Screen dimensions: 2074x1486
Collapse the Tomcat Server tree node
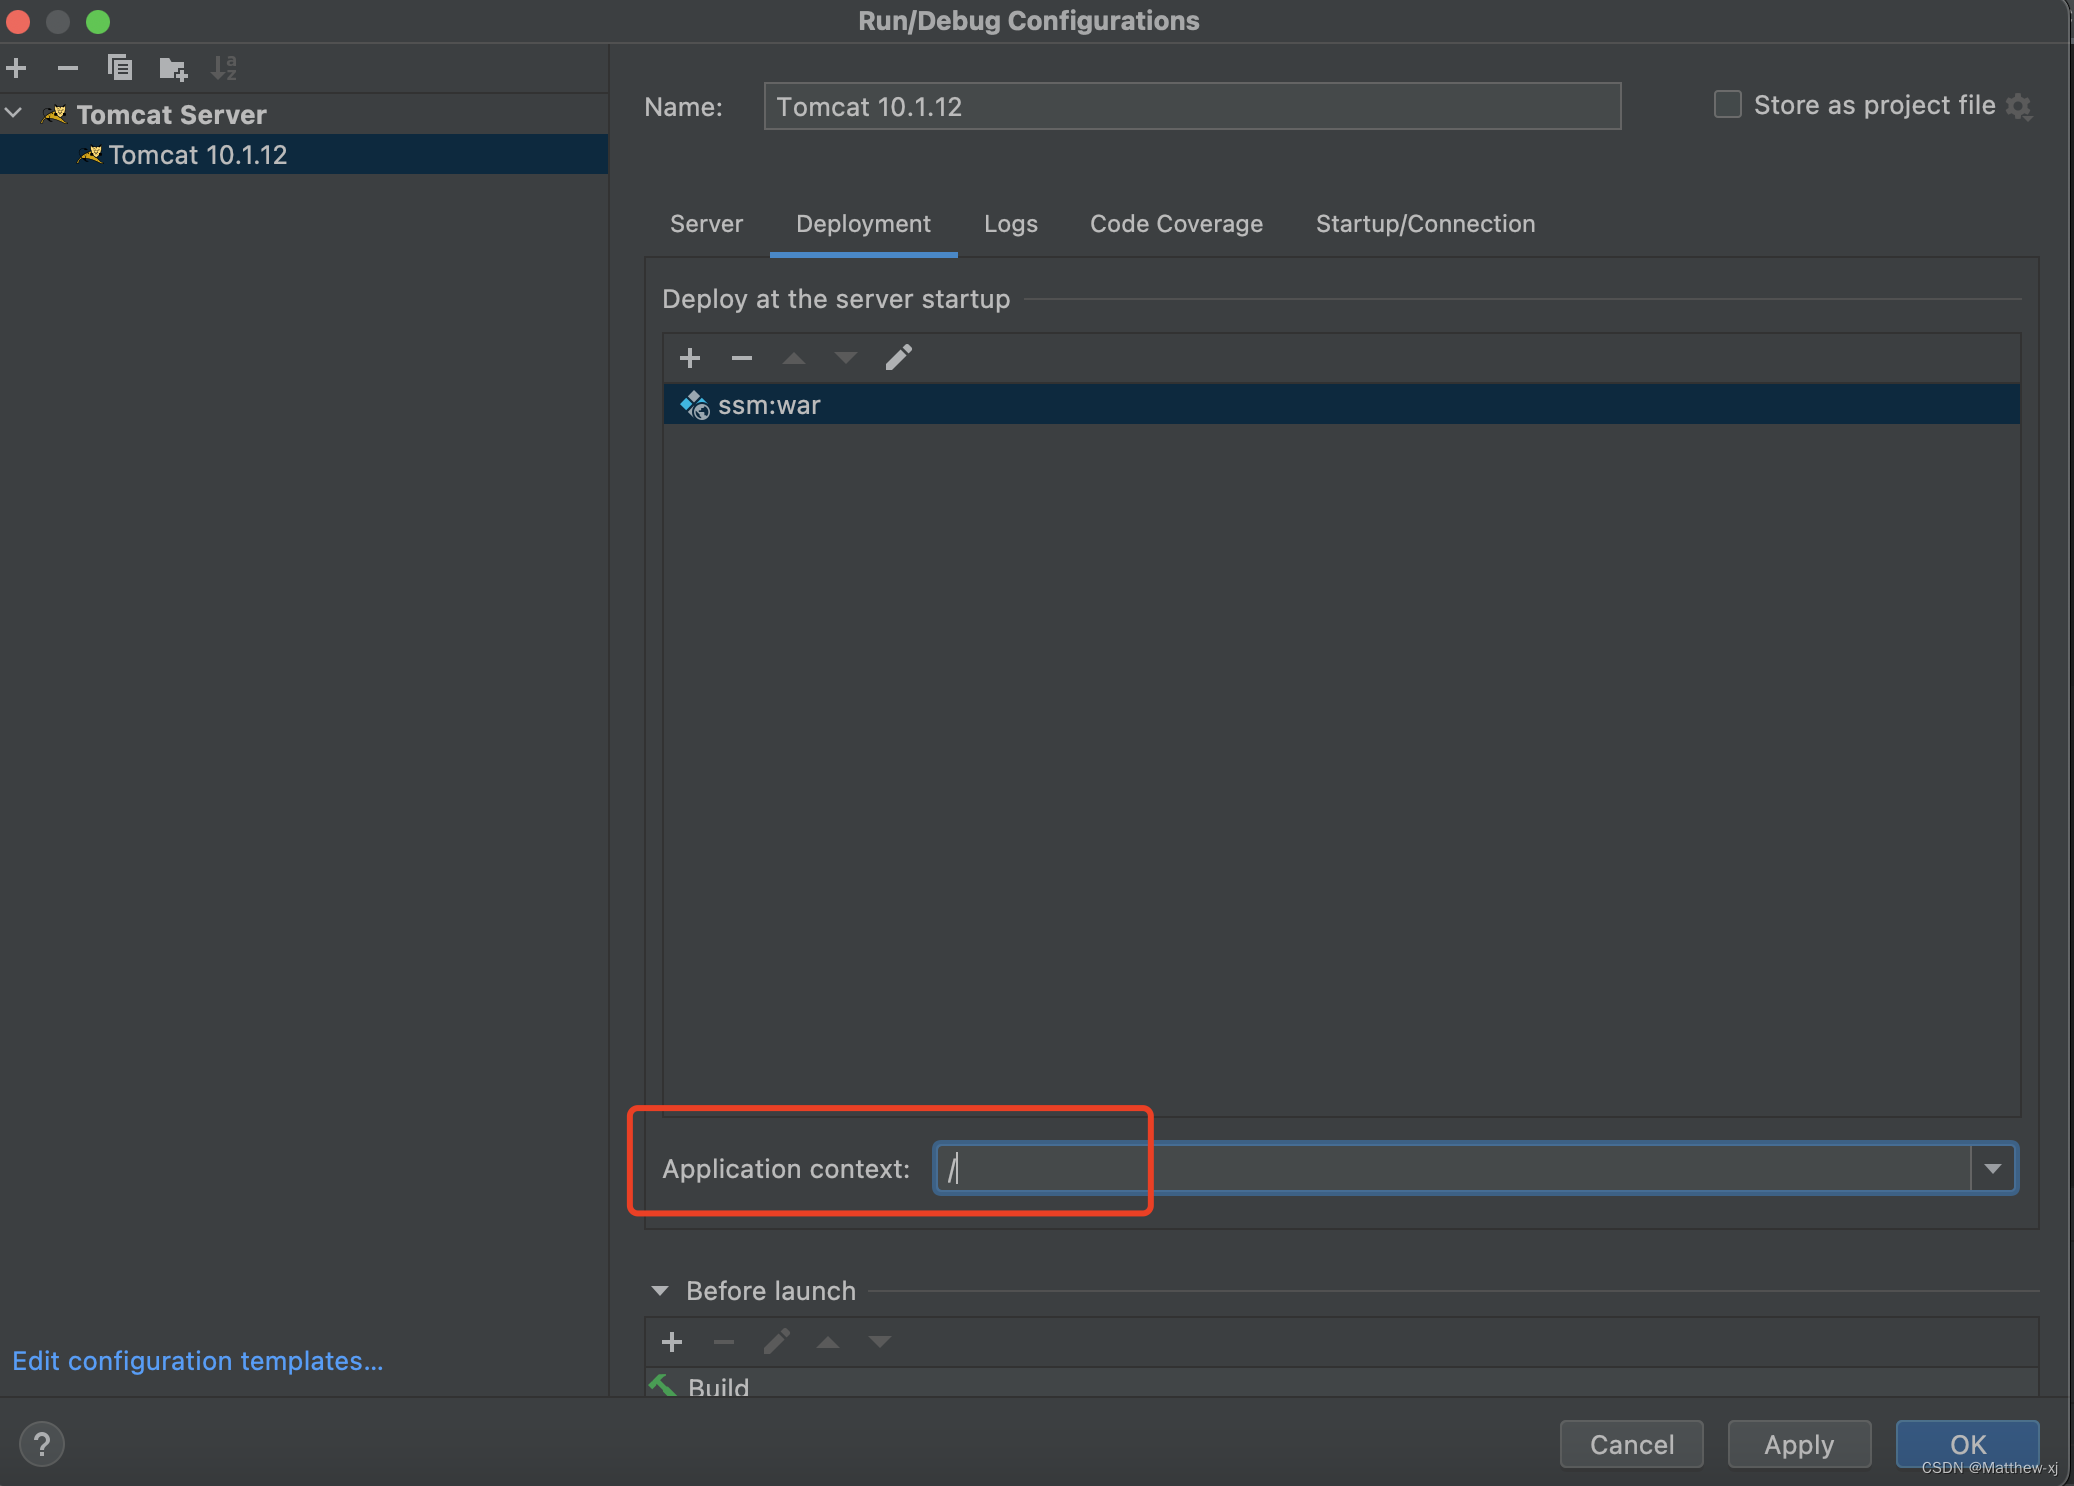click(x=14, y=114)
